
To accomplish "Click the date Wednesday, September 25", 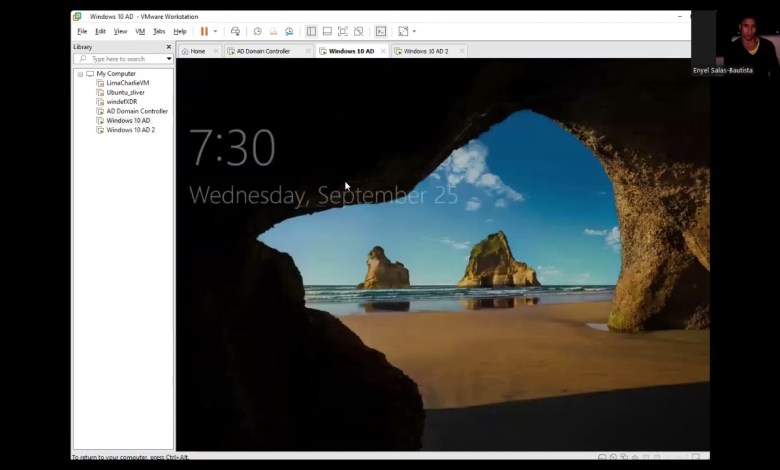I will coord(323,195).
